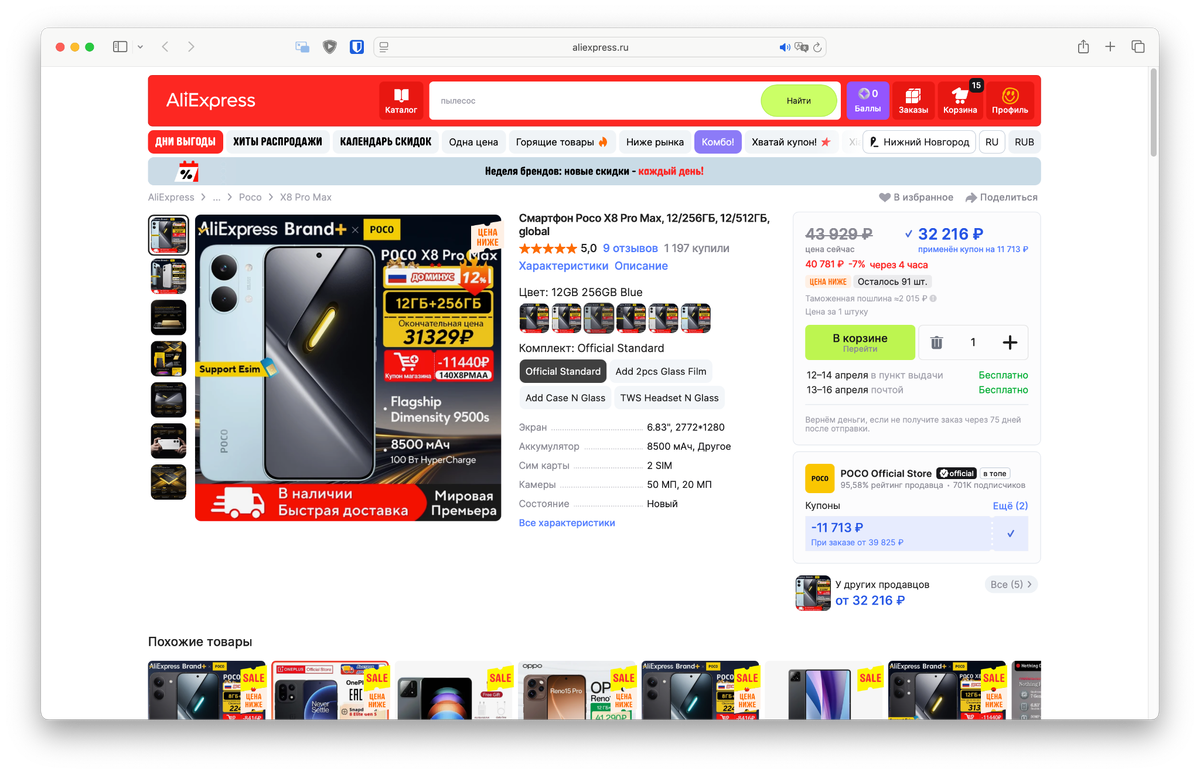The image size is (1200, 774).
Task: Open Корзина cart icon
Action: (960, 100)
